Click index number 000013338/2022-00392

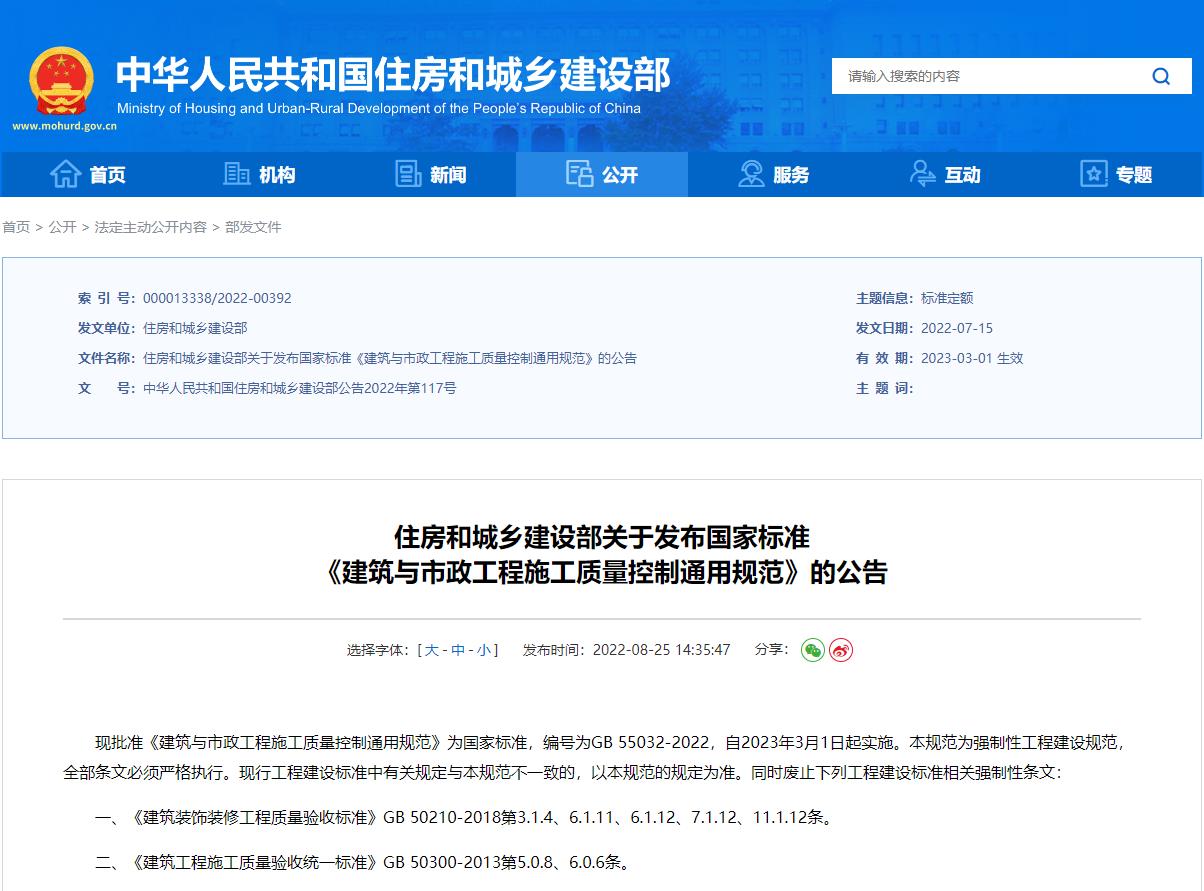217,298
